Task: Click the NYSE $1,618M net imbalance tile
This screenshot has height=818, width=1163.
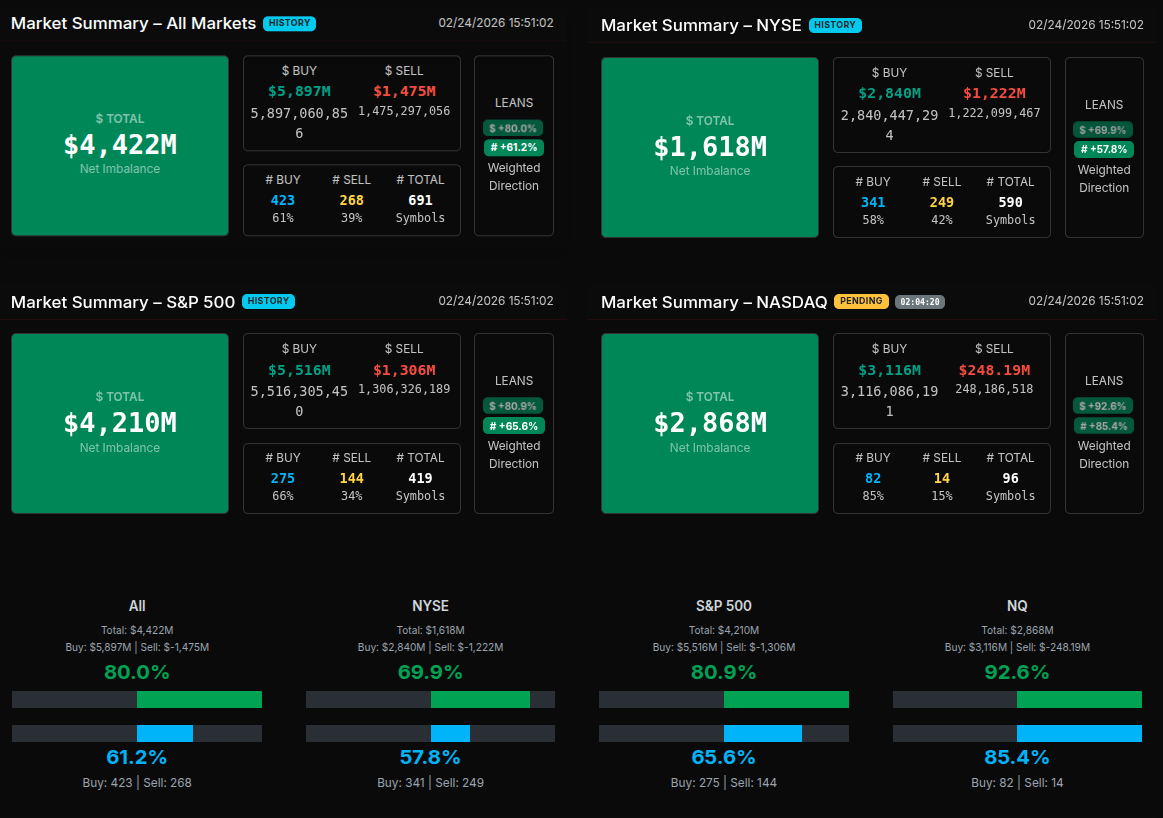Action: click(710, 147)
